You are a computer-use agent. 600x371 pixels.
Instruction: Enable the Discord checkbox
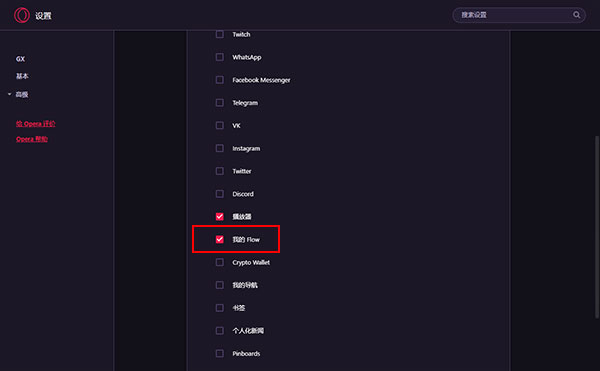coord(220,194)
